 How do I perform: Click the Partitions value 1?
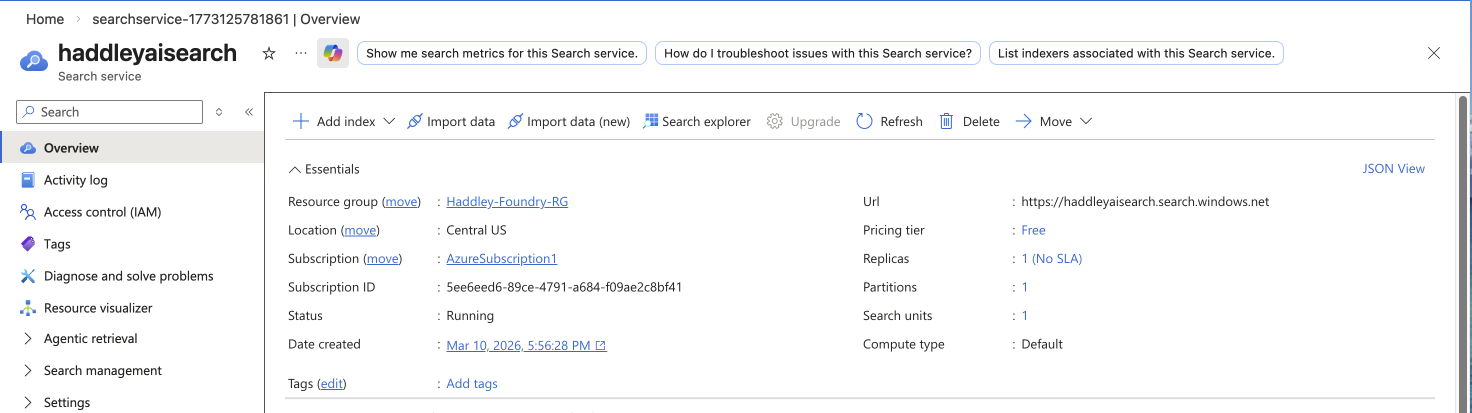(x=1024, y=287)
